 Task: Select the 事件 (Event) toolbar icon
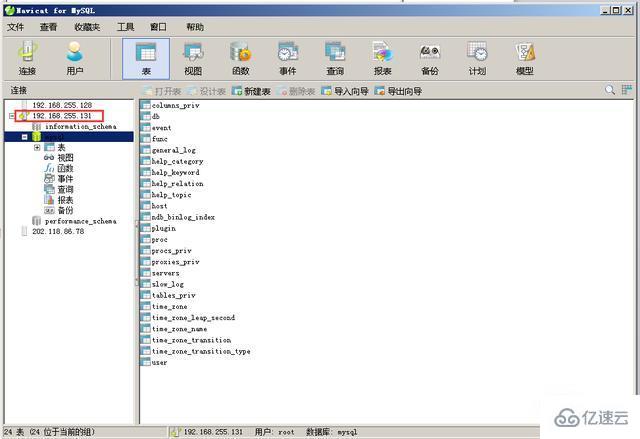click(x=288, y=59)
